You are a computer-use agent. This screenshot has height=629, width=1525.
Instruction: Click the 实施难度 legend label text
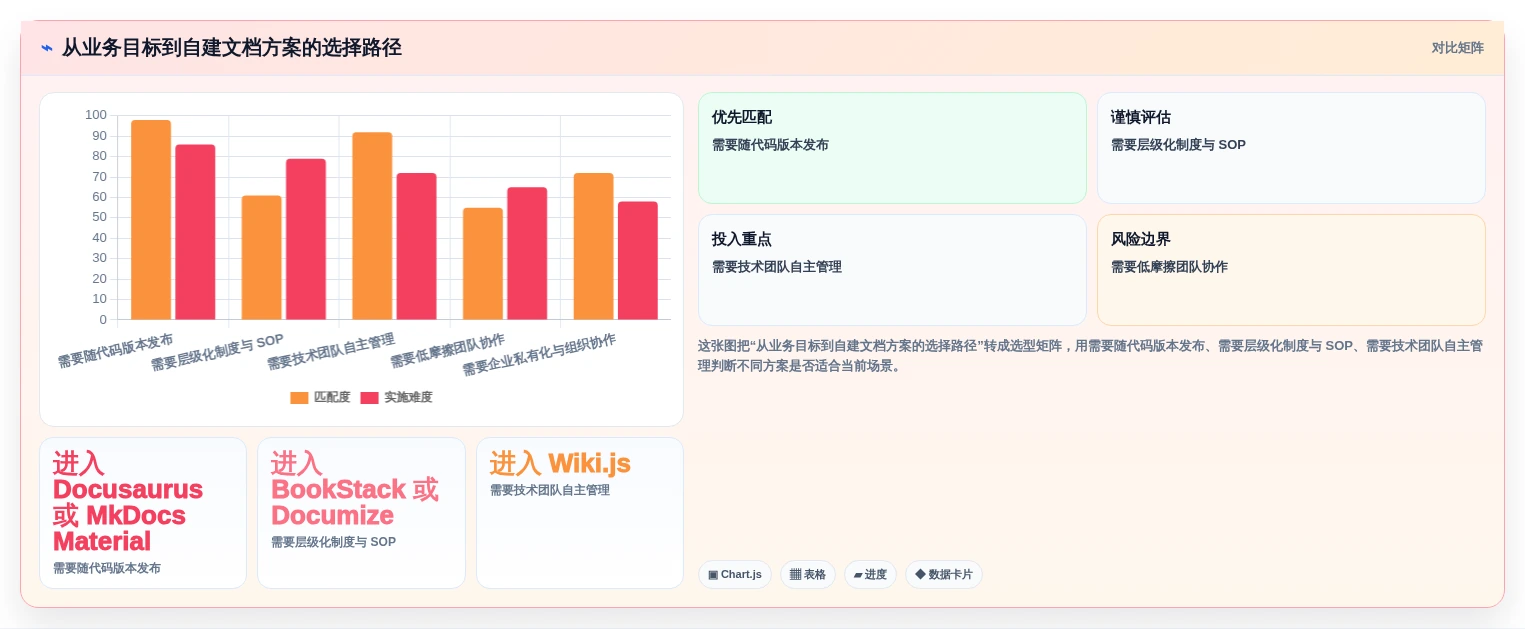(408, 398)
